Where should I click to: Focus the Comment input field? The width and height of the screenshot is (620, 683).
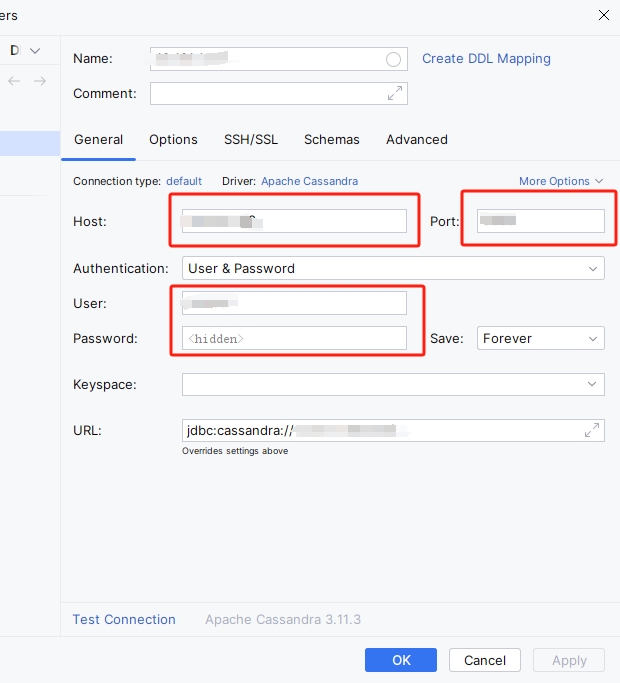click(x=279, y=93)
